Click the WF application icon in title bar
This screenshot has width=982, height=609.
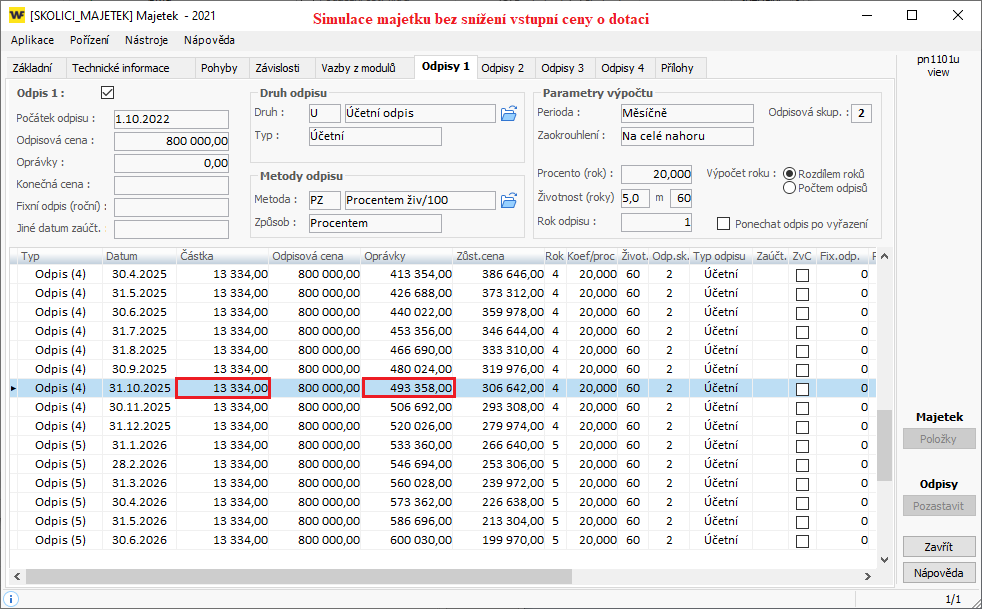[x=16, y=15]
